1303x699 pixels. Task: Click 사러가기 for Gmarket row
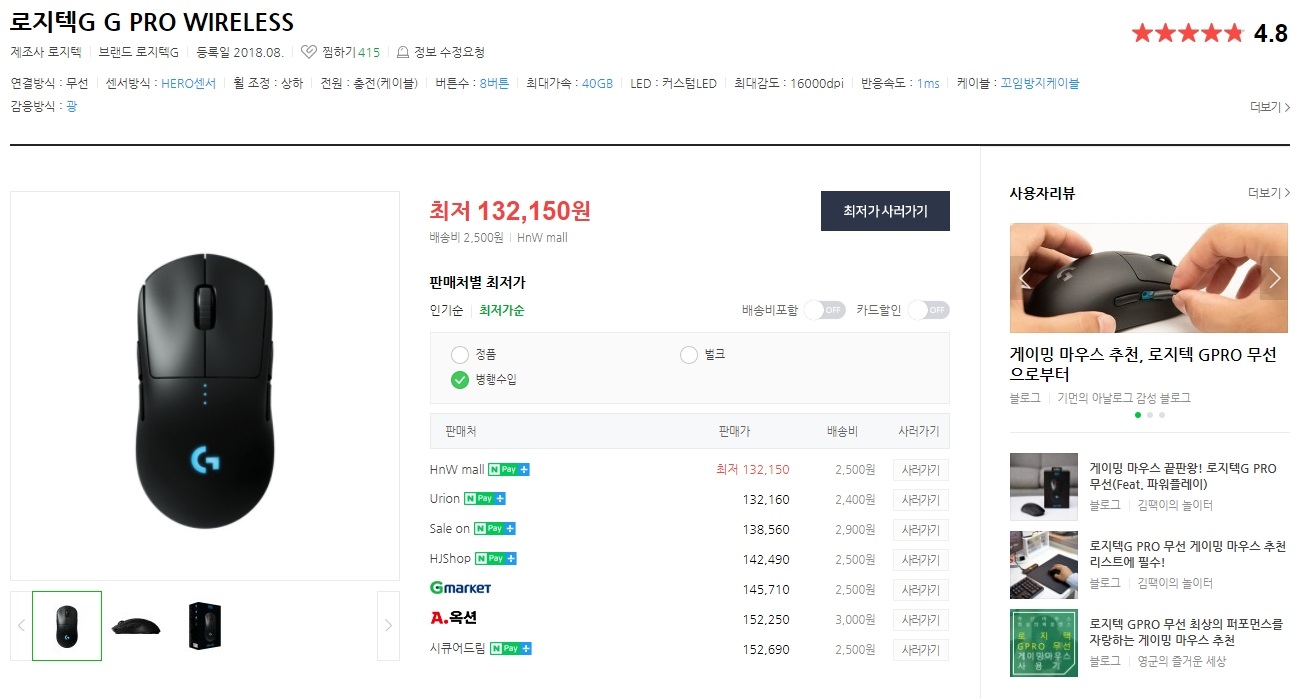[921, 590]
